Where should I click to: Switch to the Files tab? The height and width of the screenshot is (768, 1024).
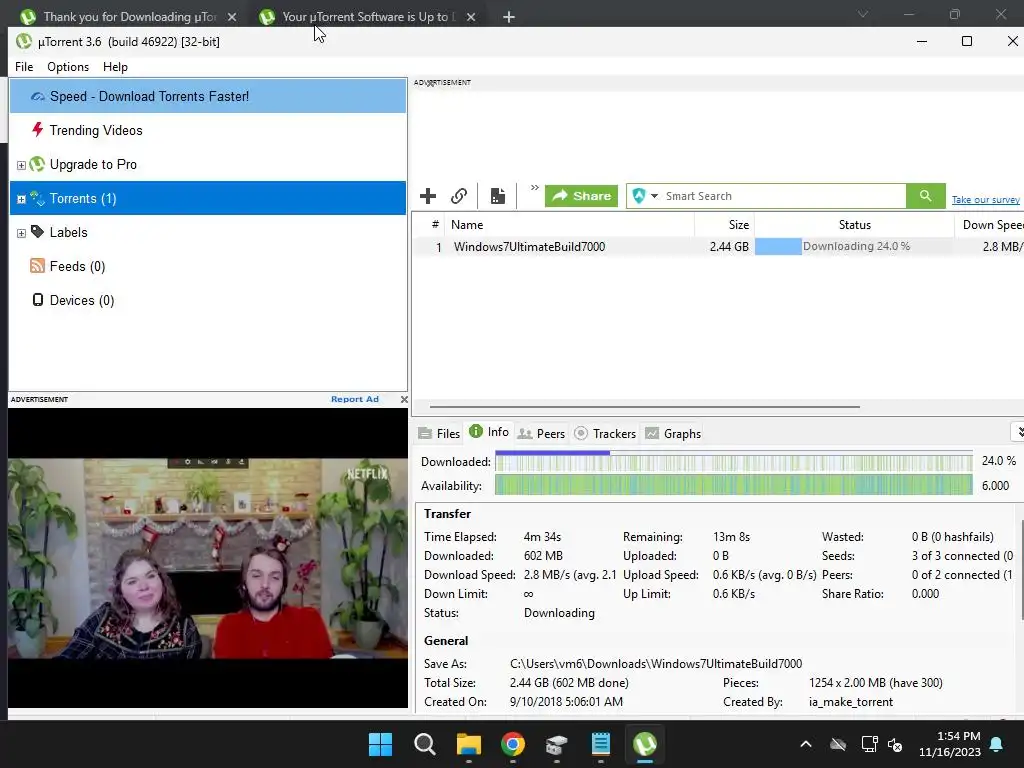point(440,434)
